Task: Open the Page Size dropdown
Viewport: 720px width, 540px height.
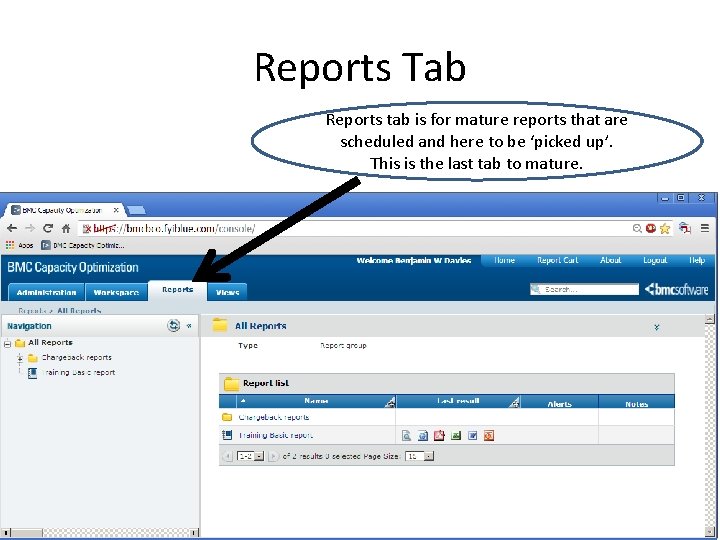Action: 419,456
